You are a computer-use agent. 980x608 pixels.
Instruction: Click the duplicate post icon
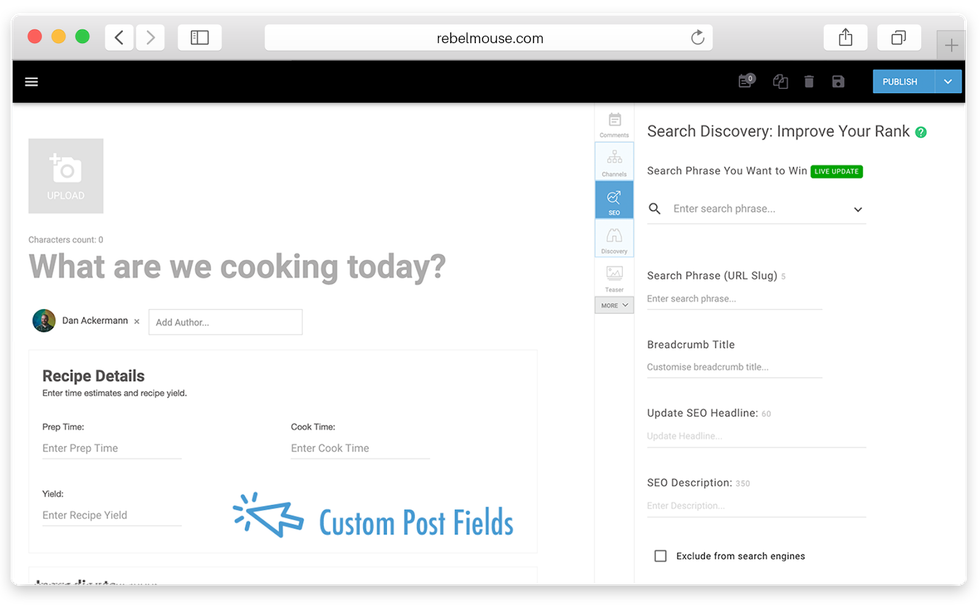pyautogui.click(x=780, y=82)
